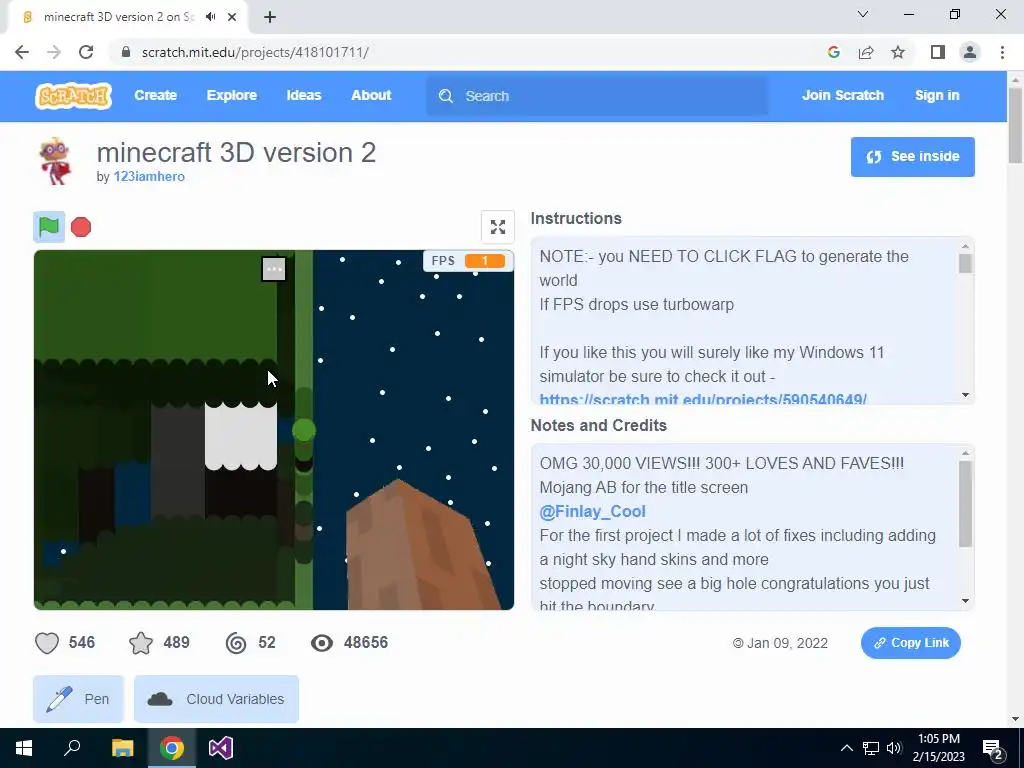
Task: Open network status tray icon
Action: [871, 748]
